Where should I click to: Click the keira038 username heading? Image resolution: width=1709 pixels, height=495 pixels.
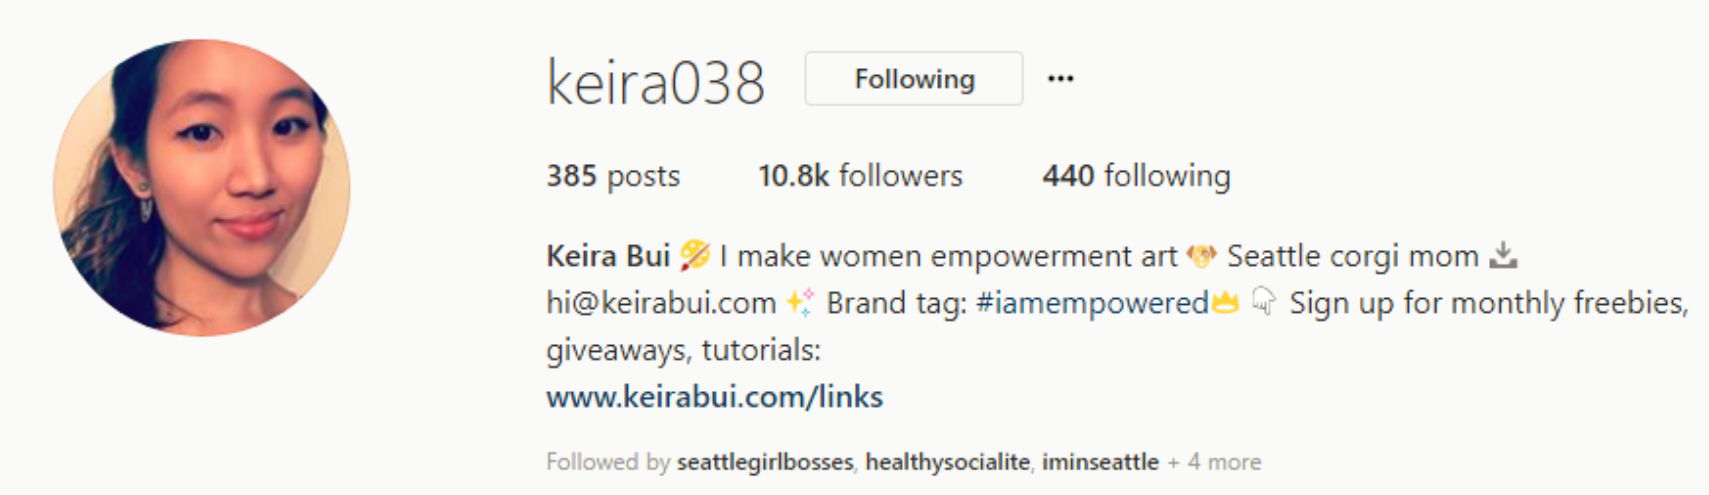[655, 82]
